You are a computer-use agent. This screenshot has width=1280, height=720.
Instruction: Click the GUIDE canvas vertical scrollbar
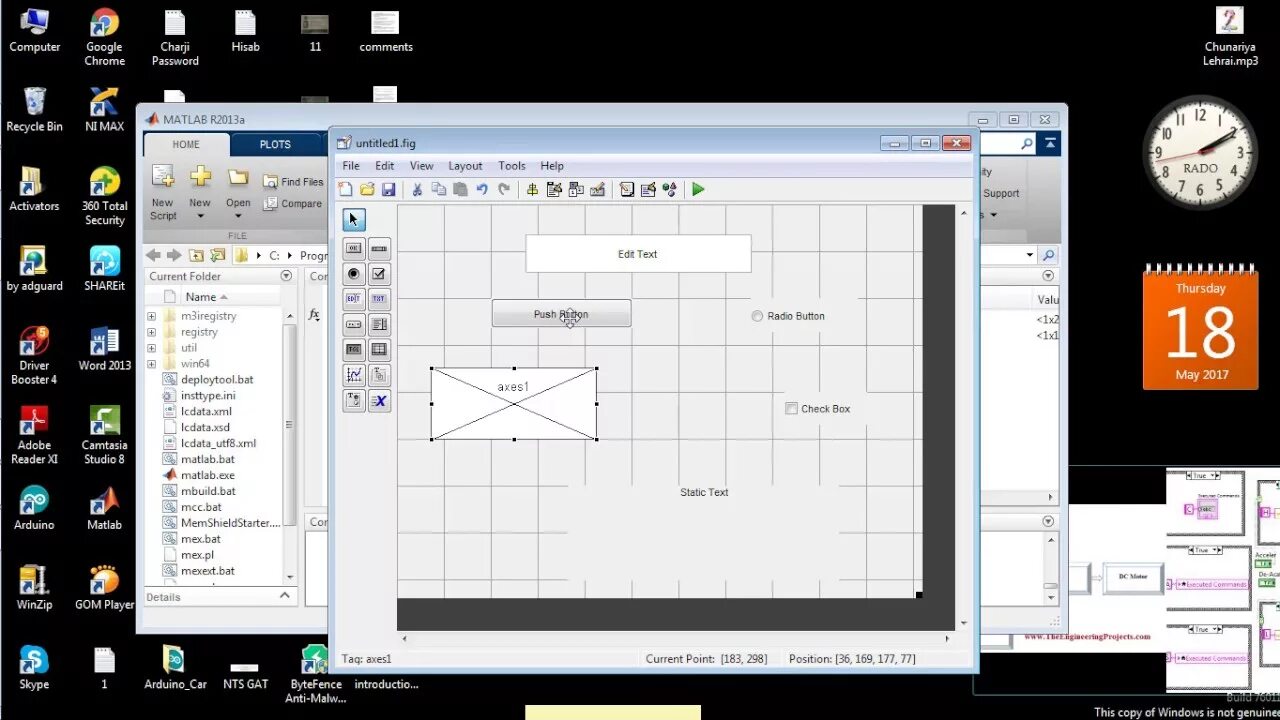[964, 416]
